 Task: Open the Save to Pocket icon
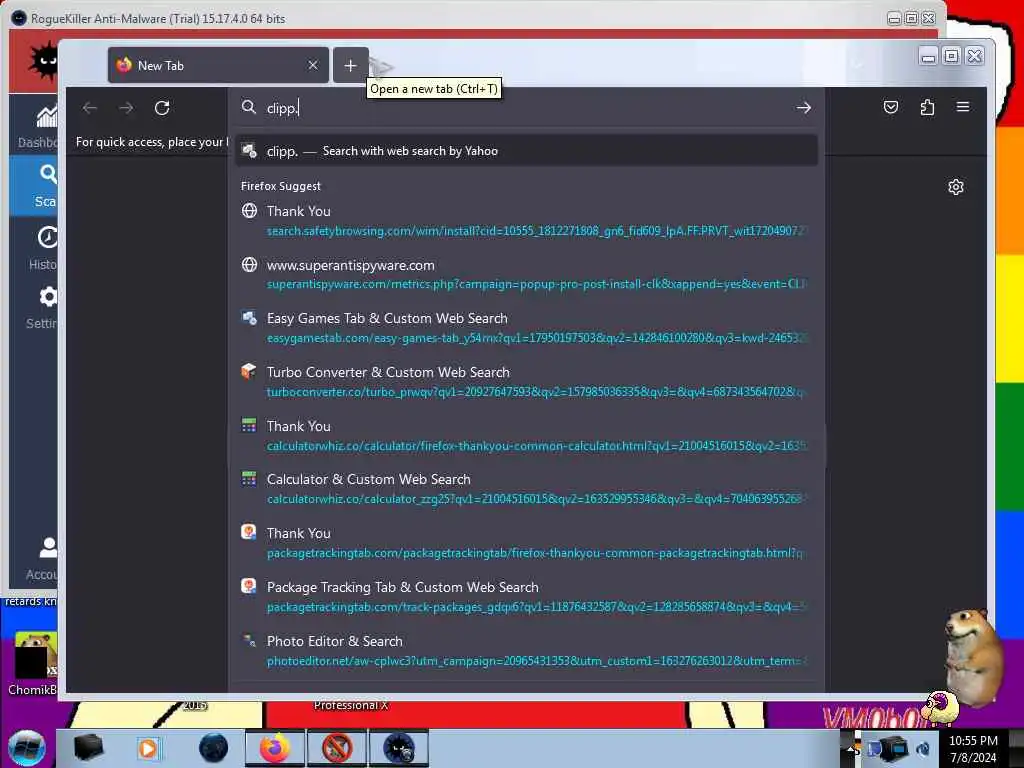pyautogui.click(x=891, y=107)
